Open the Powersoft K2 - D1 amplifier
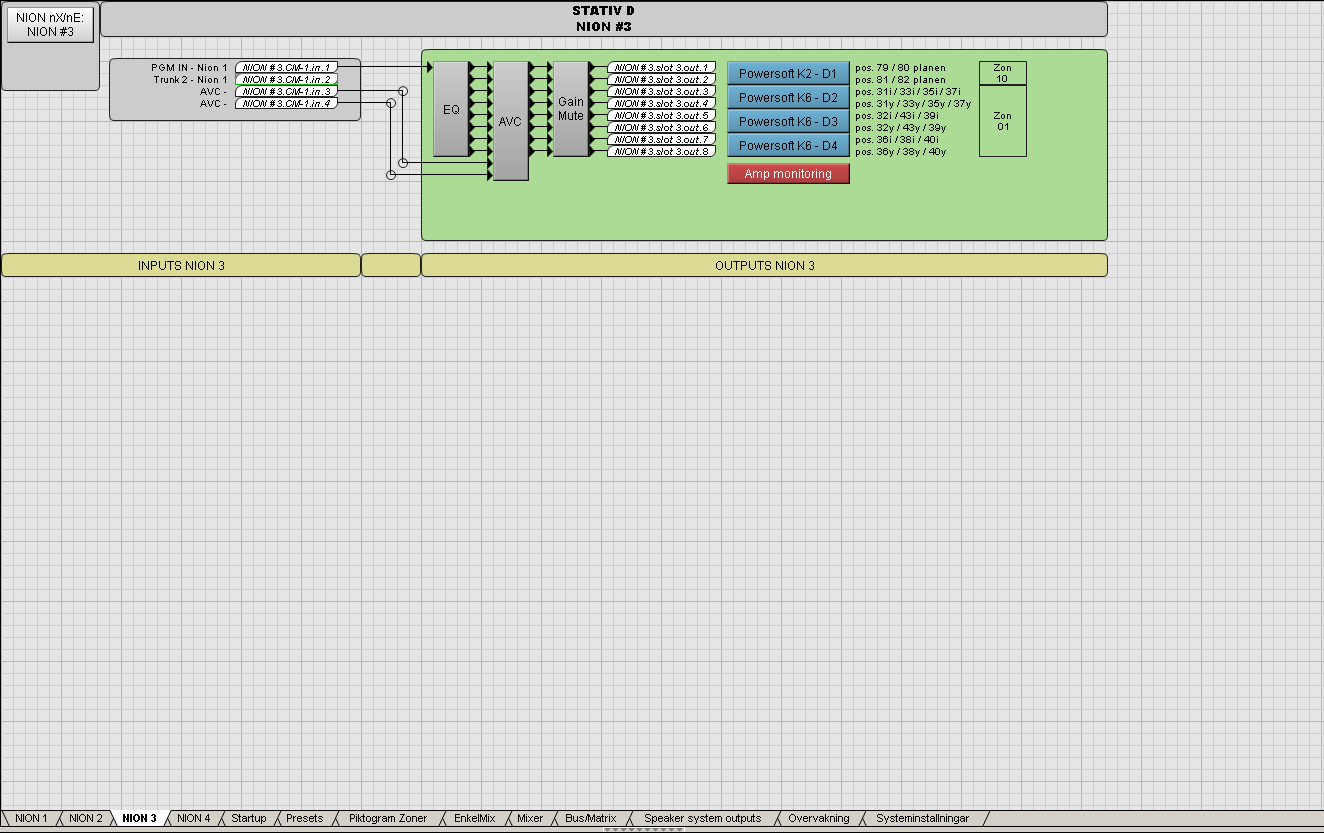The width and height of the screenshot is (1324, 833). 788,73
